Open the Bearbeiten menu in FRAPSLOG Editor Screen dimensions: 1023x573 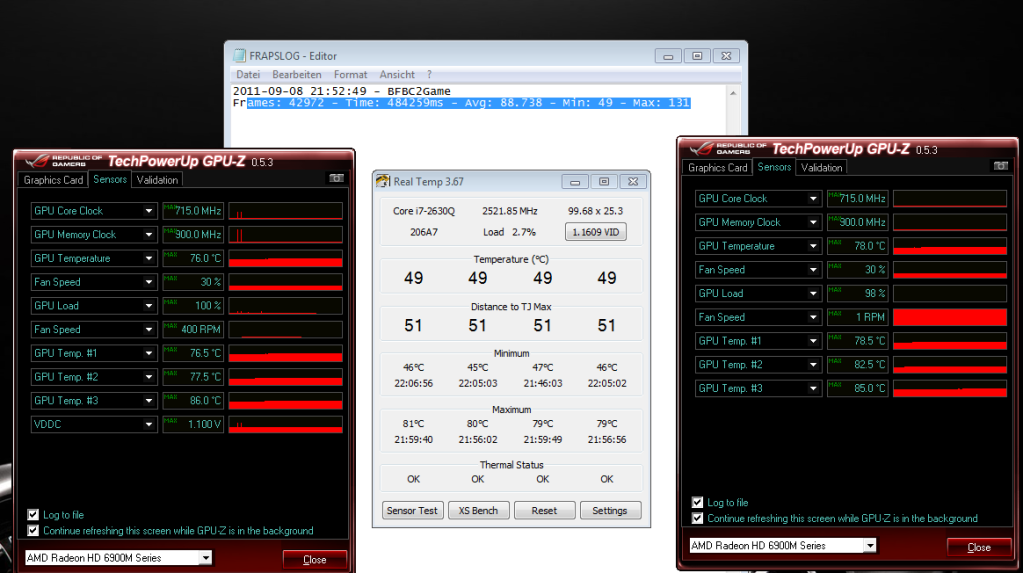click(x=297, y=74)
